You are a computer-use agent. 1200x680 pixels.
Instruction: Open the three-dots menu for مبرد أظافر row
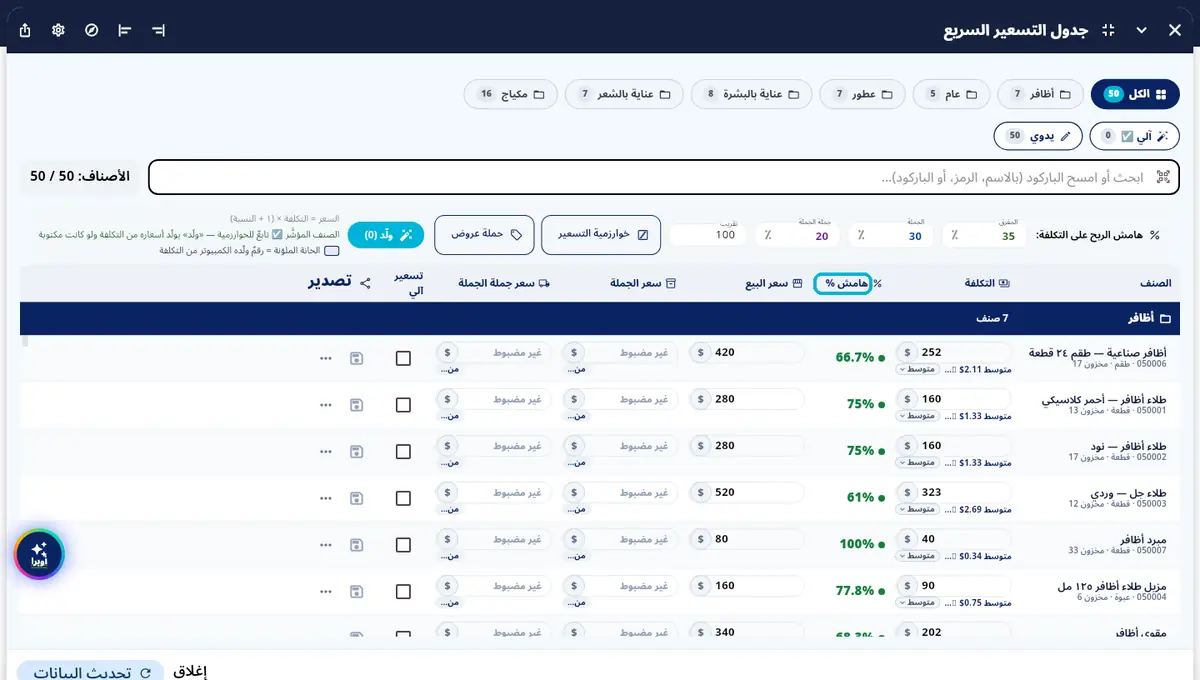(x=326, y=545)
